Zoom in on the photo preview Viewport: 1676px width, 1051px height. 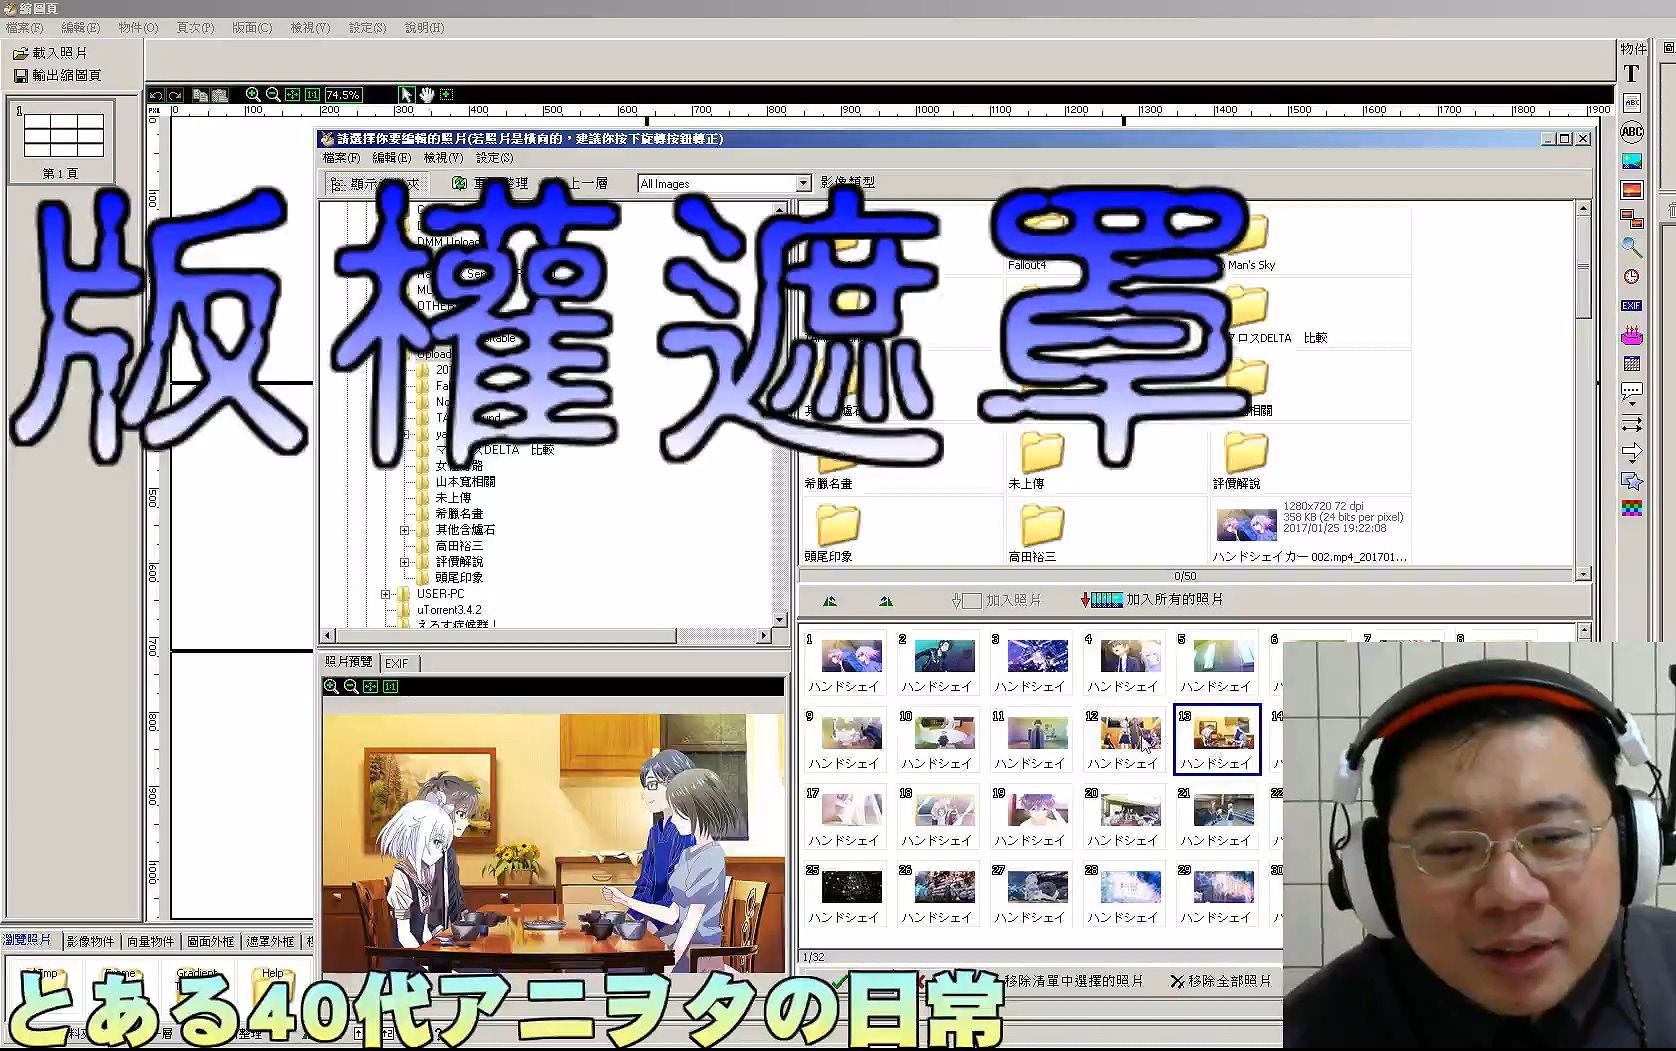(x=331, y=686)
